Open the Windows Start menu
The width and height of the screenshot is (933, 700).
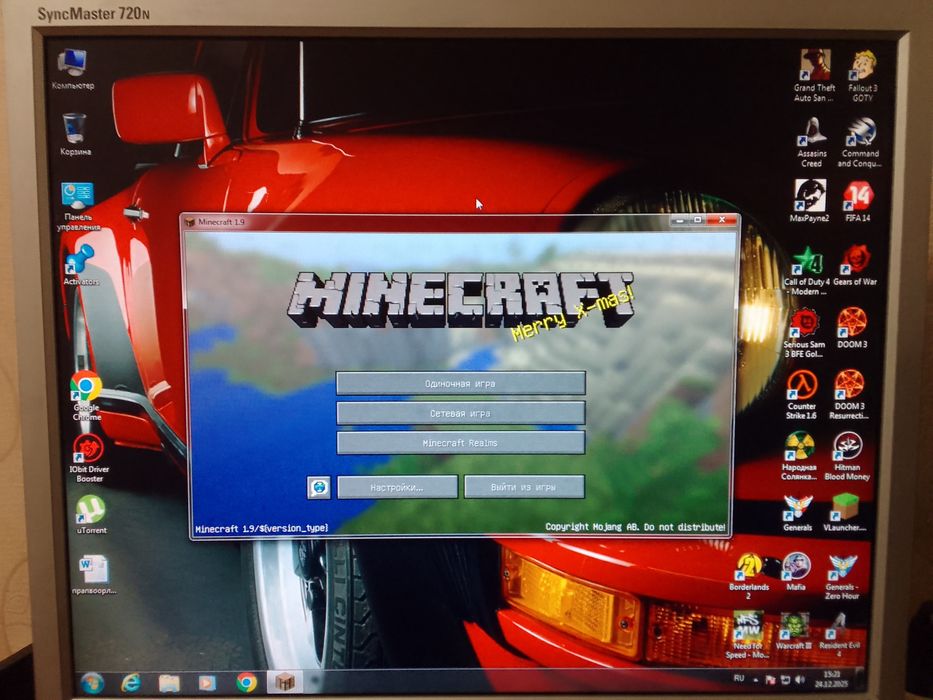click(x=92, y=683)
